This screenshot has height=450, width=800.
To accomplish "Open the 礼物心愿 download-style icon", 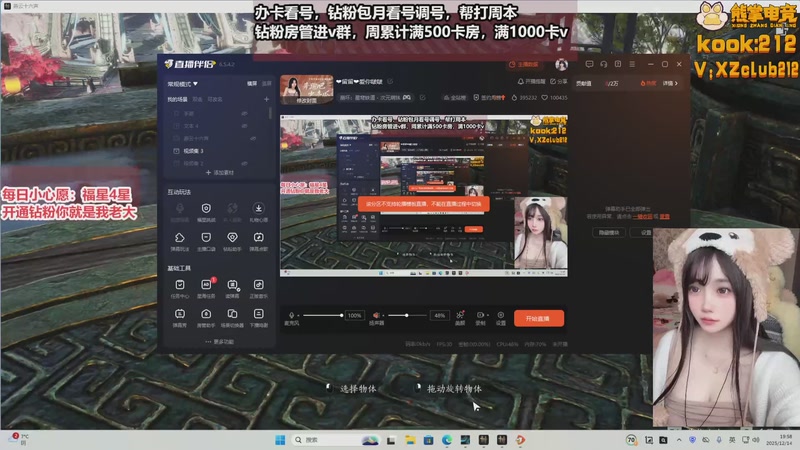I will (x=259, y=208).
